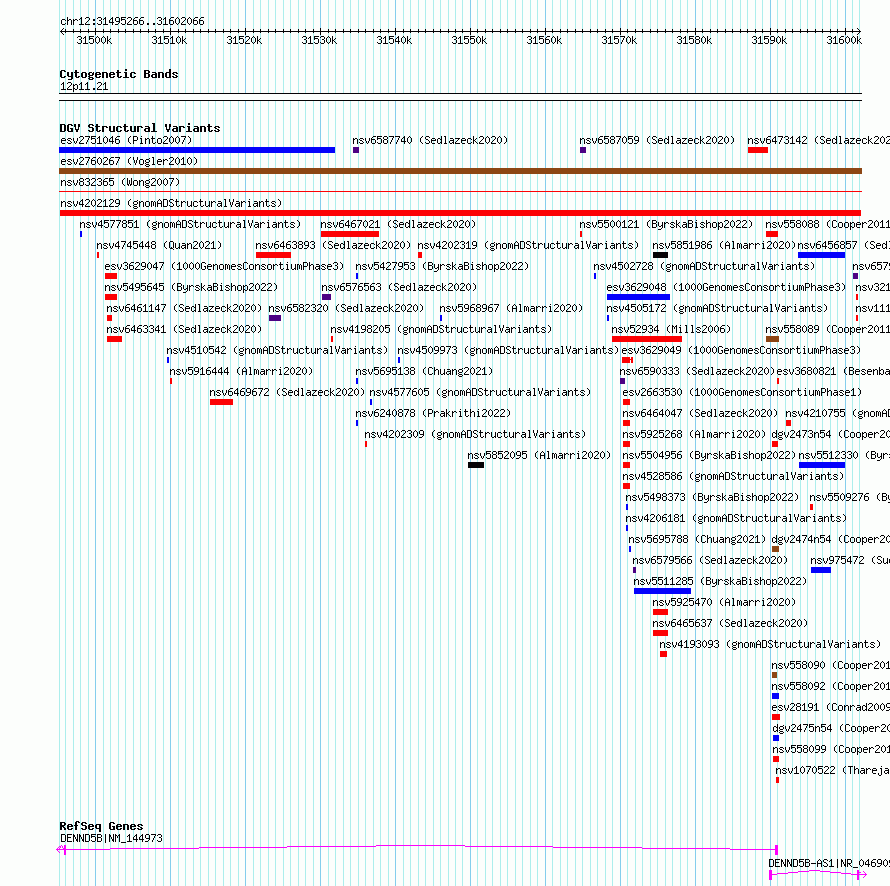
Task: Click nsv4502728 (gnomADStructuralVariants) label
Action: [x=704, y=266]
